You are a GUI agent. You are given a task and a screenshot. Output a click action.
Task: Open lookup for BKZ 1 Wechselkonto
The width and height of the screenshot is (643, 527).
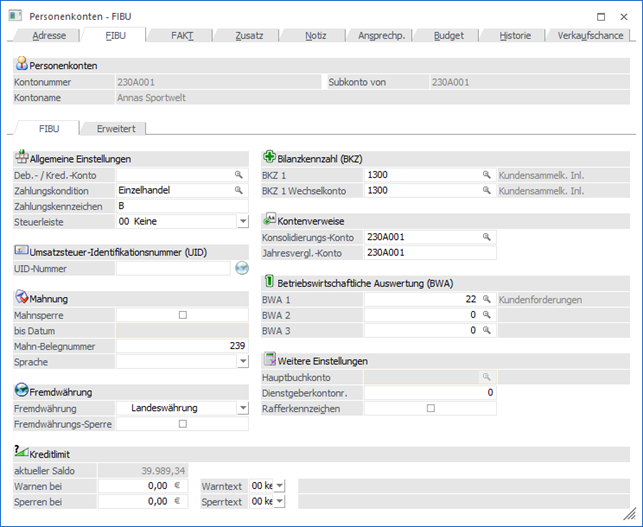pos(486,190)
